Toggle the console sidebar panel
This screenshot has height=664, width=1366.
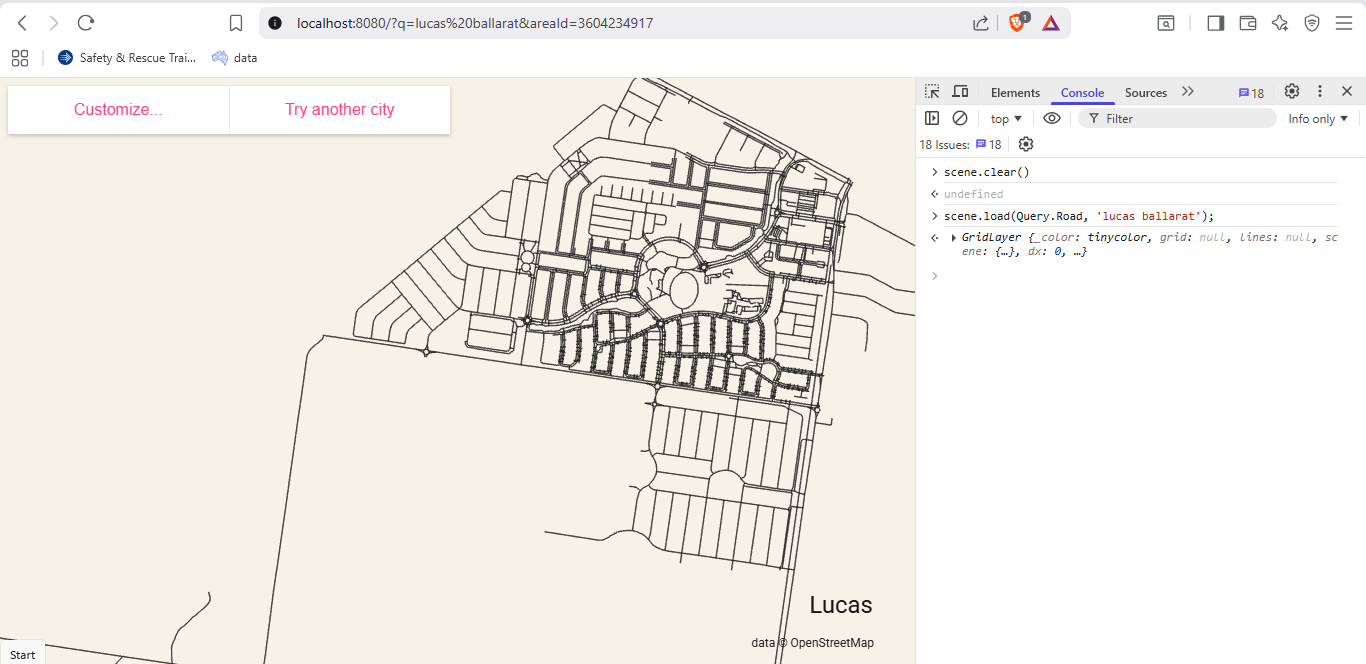[932, 118]
